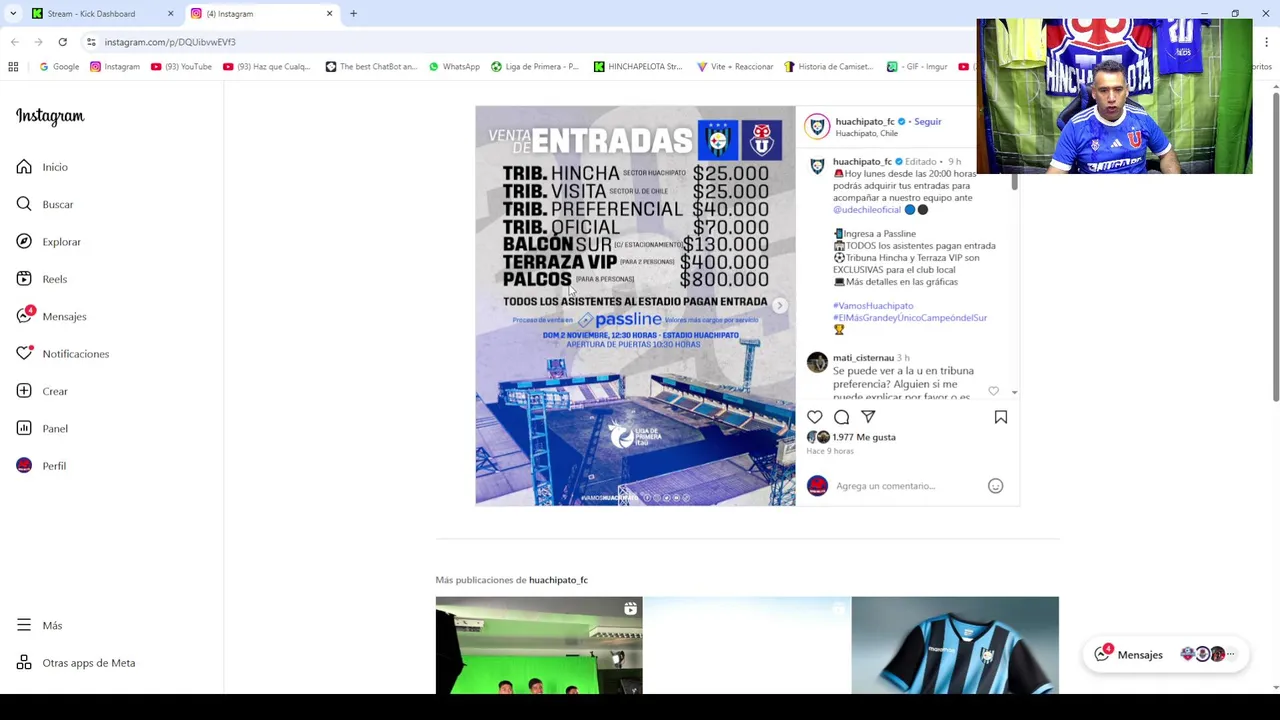Open (93) YouTube bookmark

[x=181, y=67]
